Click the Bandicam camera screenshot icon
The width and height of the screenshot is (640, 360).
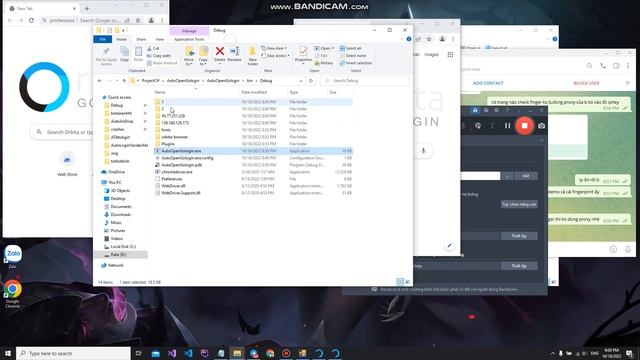point(541,126)
